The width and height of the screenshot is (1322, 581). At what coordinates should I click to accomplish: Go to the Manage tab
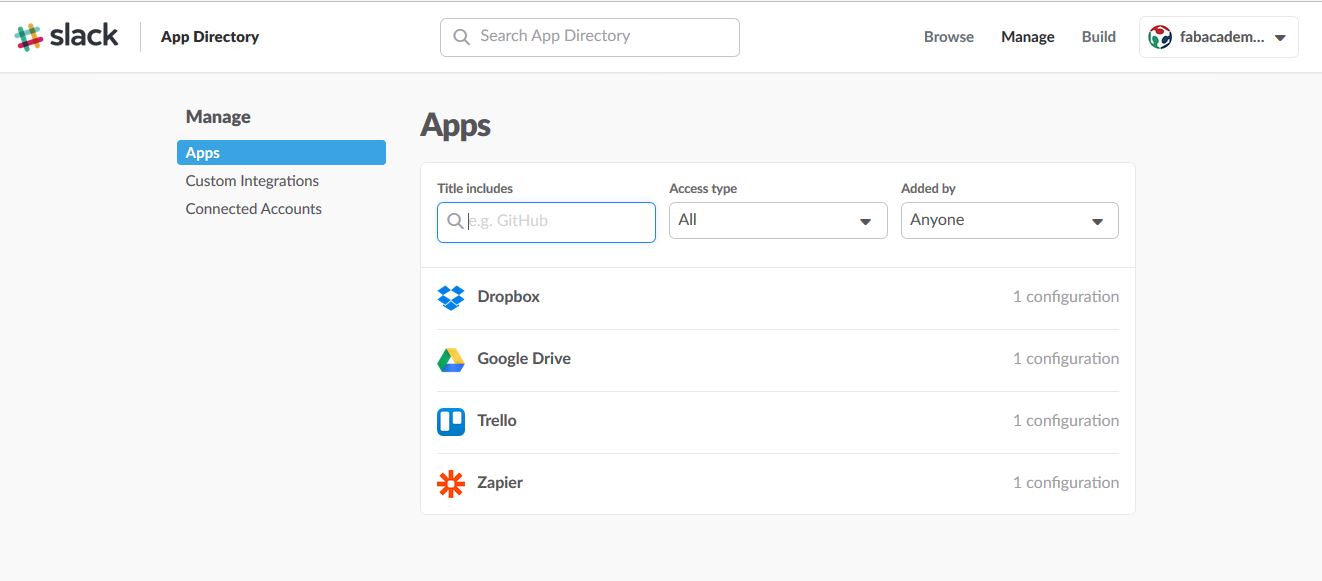[x=1028, y=37]
